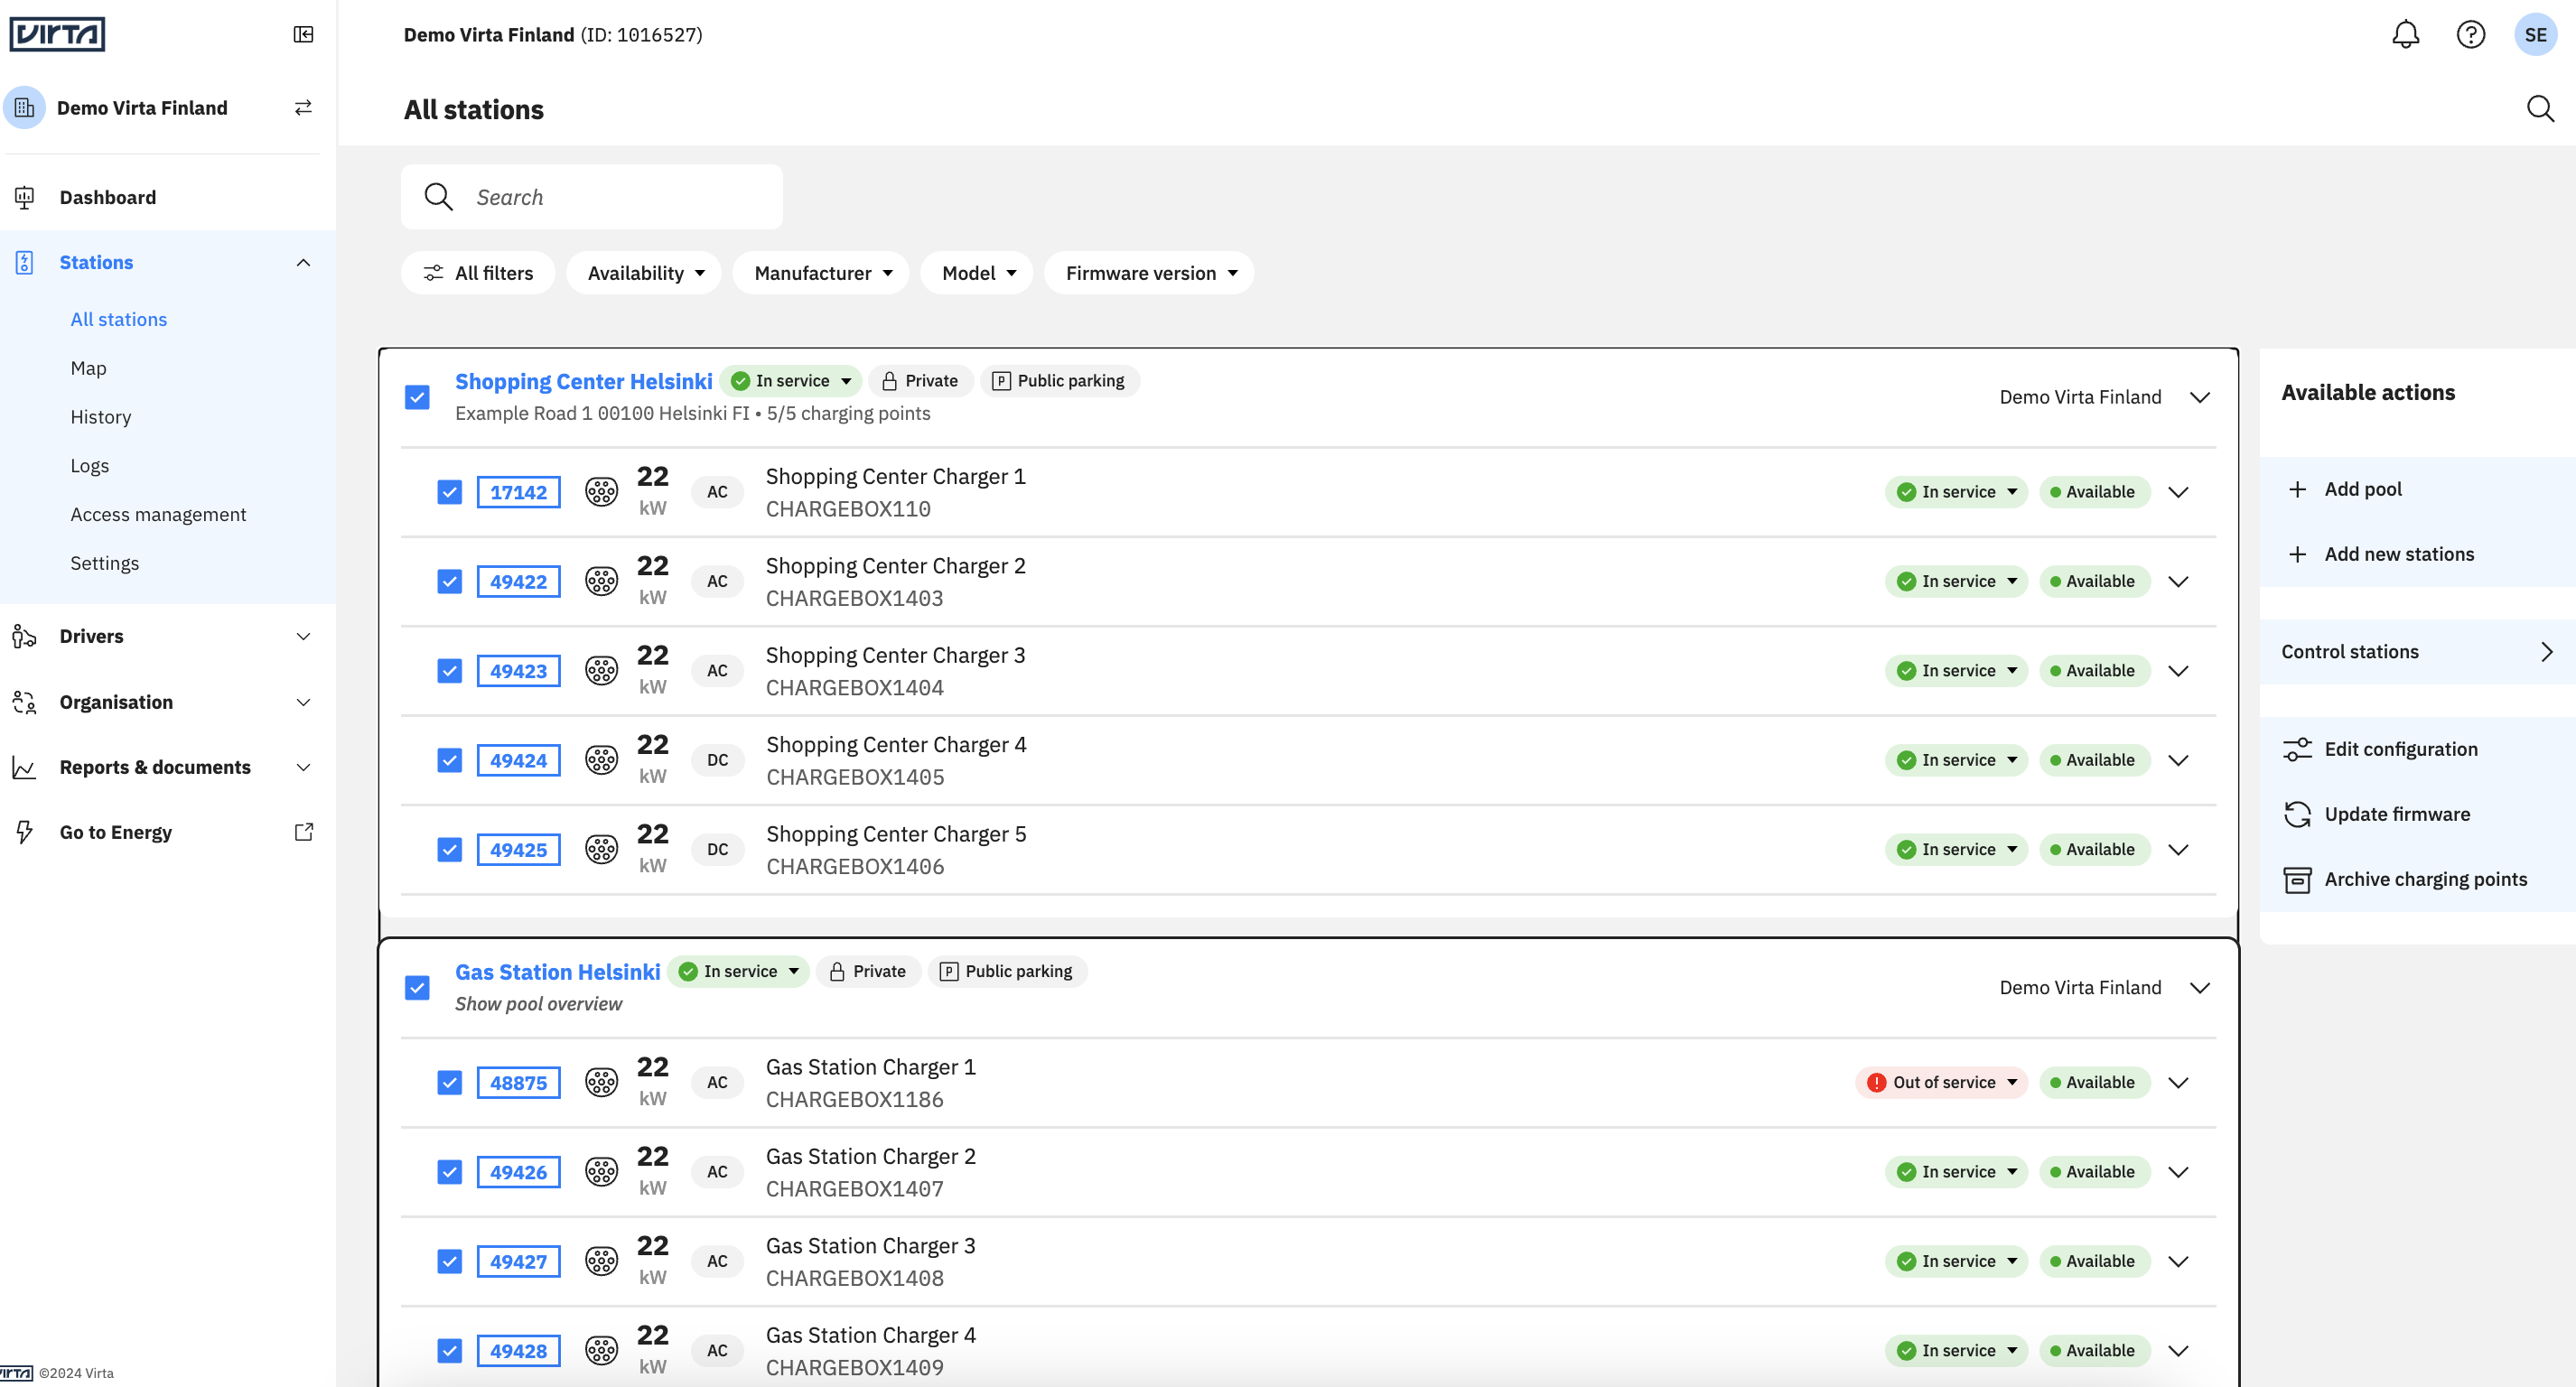2576x1387 pixels.
Task: Expand Control stations actions
Action: (2417, 652)
